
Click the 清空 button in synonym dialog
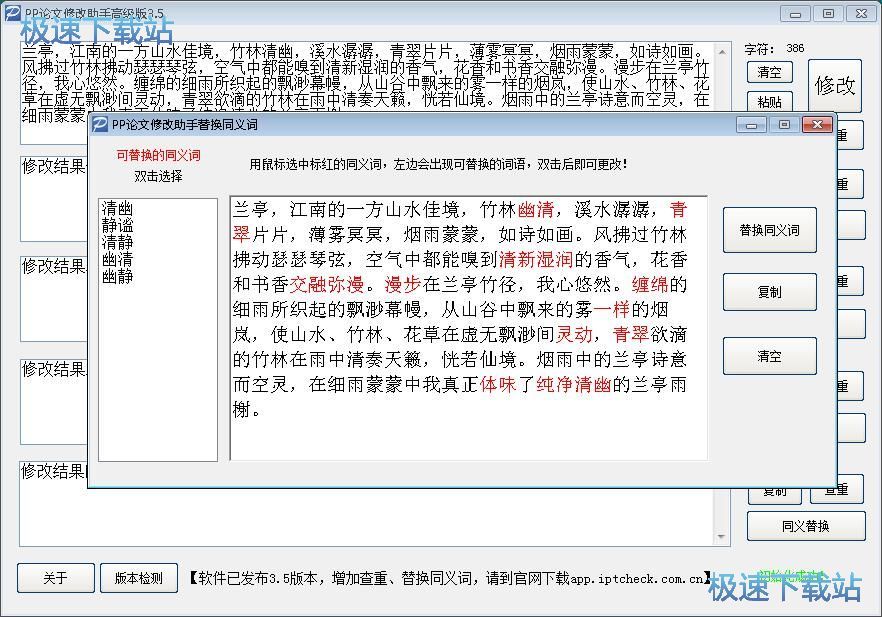pyautogui.click(x=770, y=356)
